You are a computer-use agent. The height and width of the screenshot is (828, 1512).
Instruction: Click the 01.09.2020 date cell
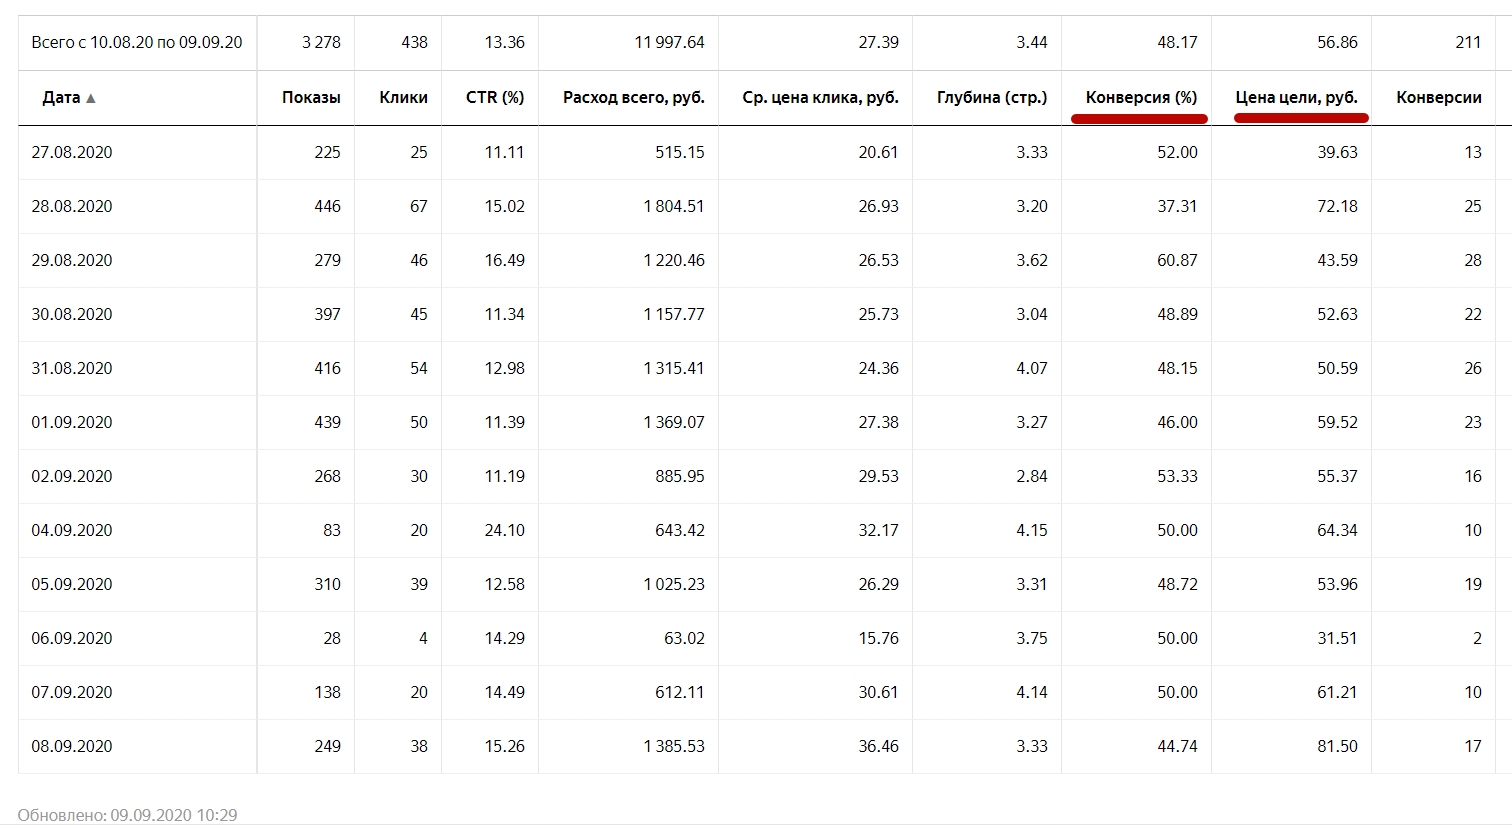[72, 422]
